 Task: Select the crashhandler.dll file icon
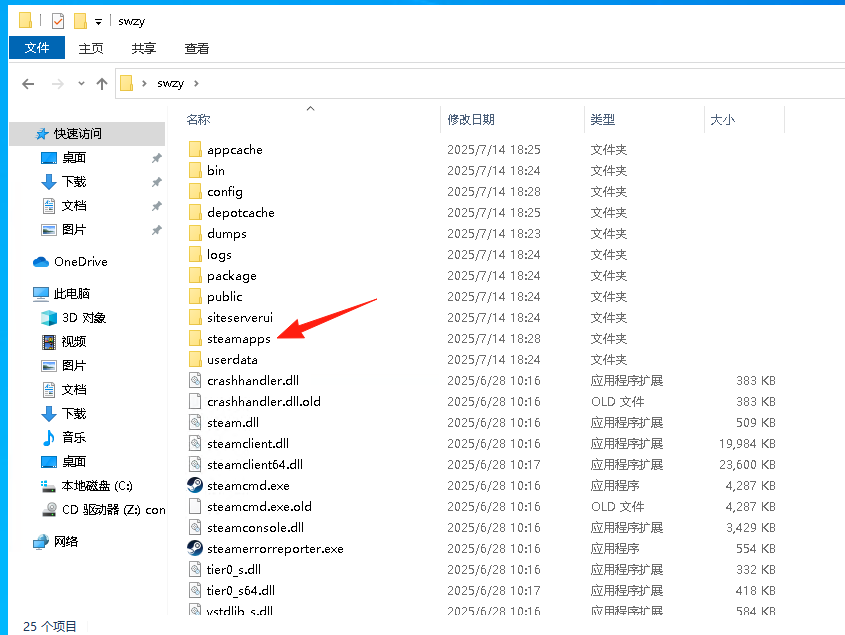195,381
